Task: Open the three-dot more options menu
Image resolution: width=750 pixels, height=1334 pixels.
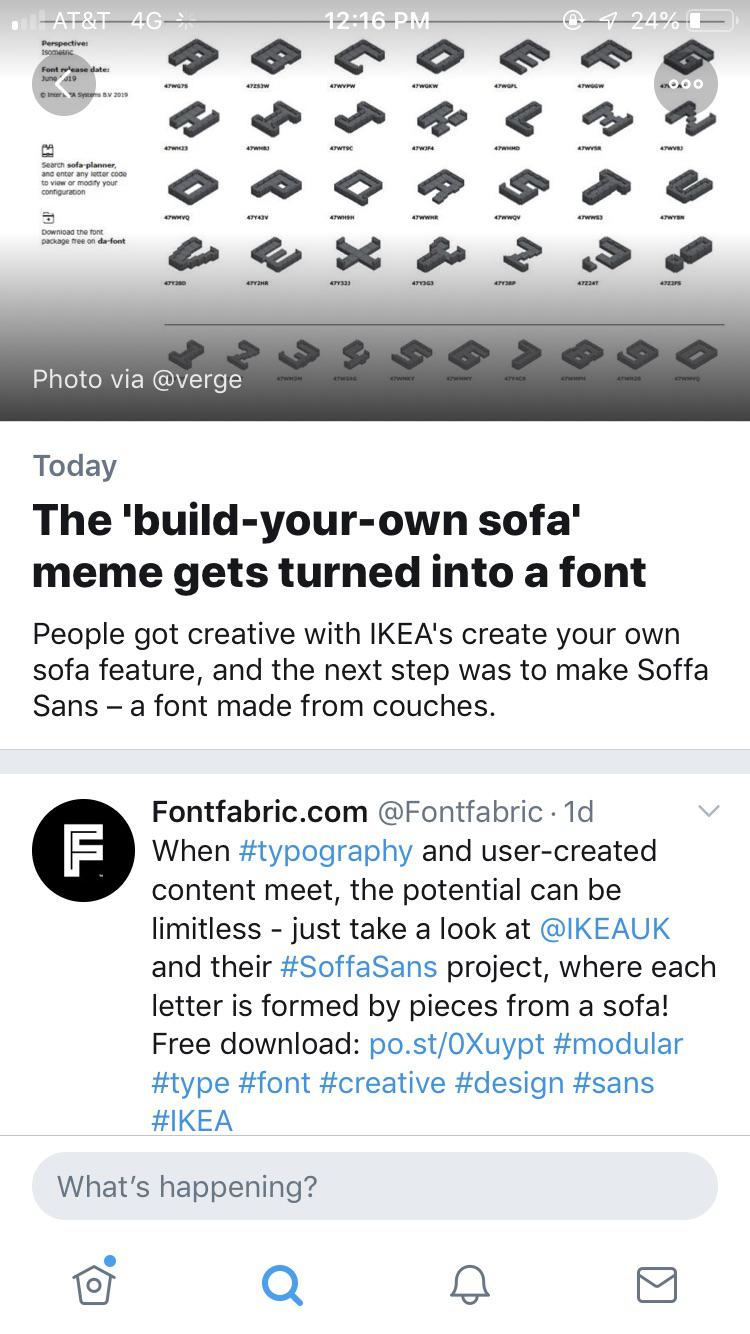Action: pos(686,84)
